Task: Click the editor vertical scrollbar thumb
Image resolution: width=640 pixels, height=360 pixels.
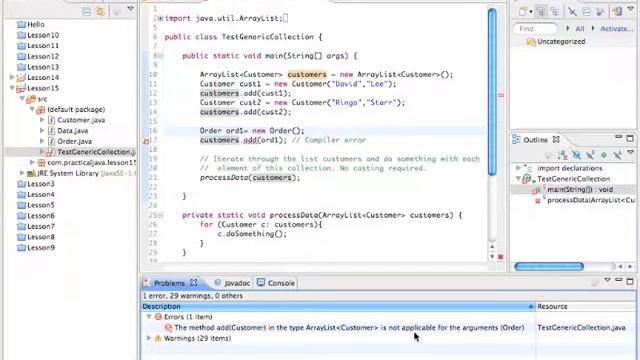Action: pos(492,92)
